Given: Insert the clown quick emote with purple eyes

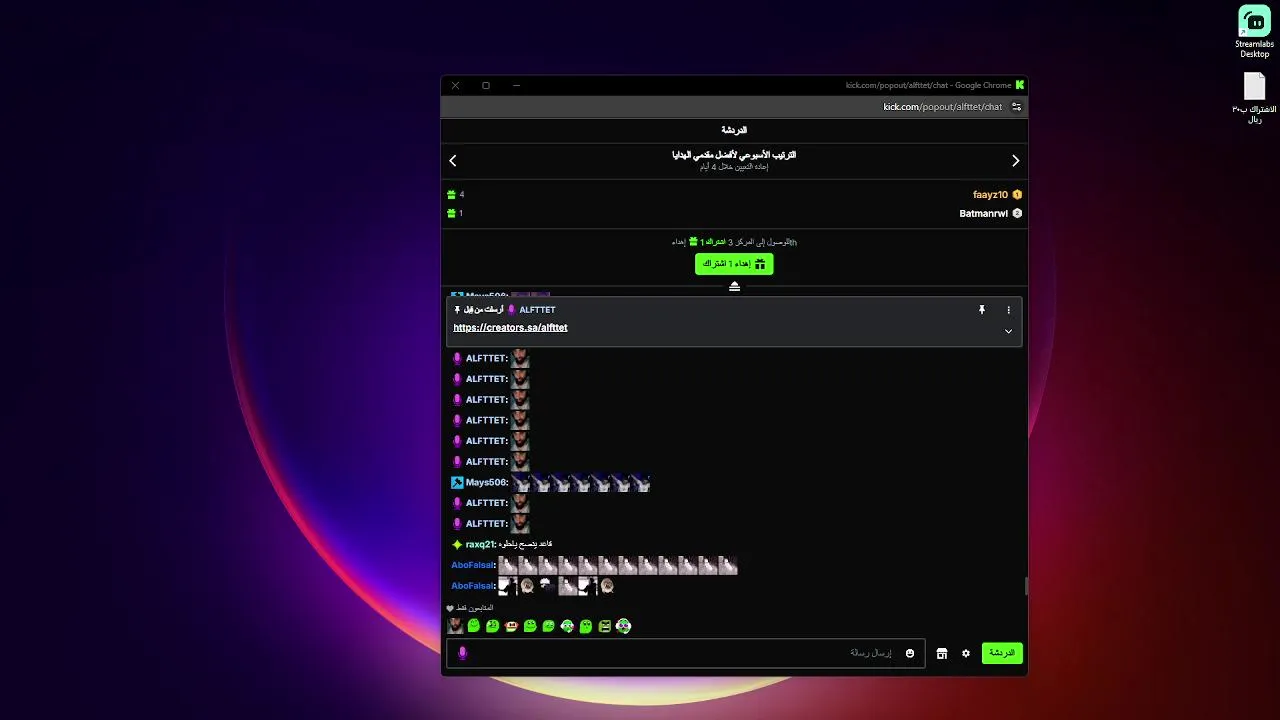Looking at the screenshot, I should tap(624, 626).
